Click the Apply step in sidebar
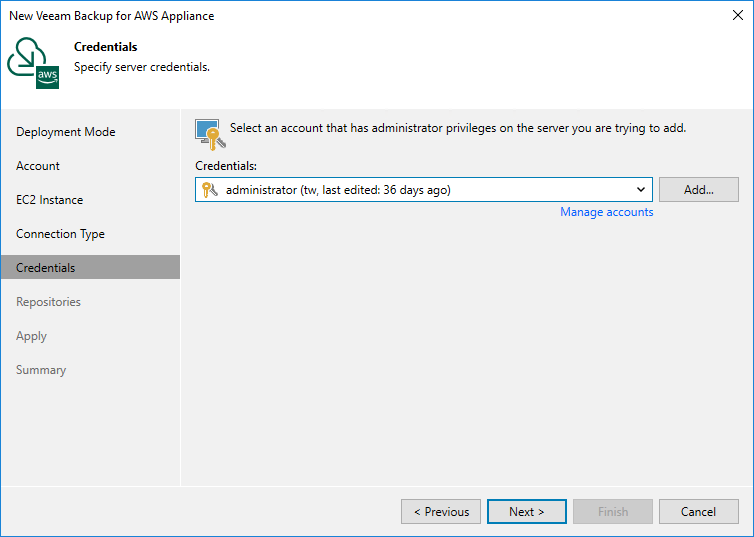 (31, 336)
